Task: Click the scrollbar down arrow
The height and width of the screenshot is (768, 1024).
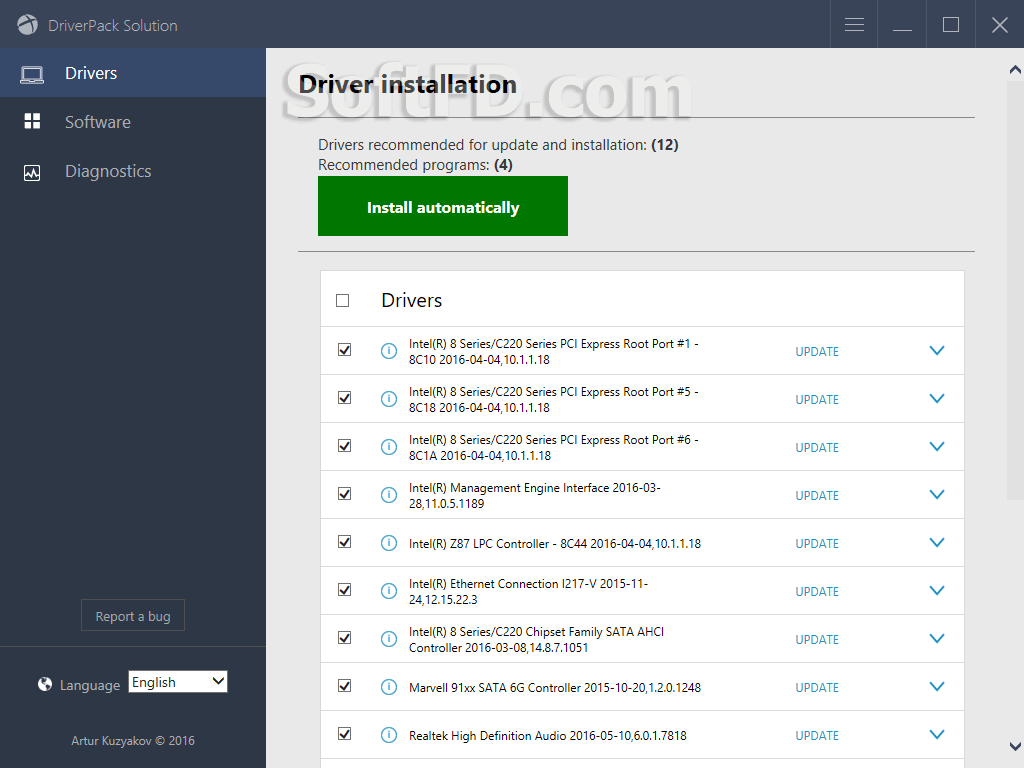Action: coord(1015,746)
